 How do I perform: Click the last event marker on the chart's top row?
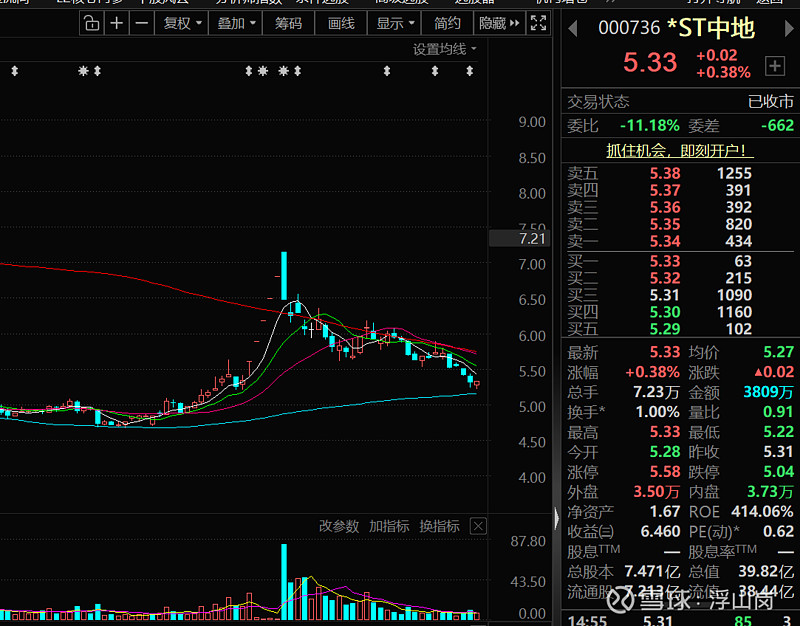point(469,71)
